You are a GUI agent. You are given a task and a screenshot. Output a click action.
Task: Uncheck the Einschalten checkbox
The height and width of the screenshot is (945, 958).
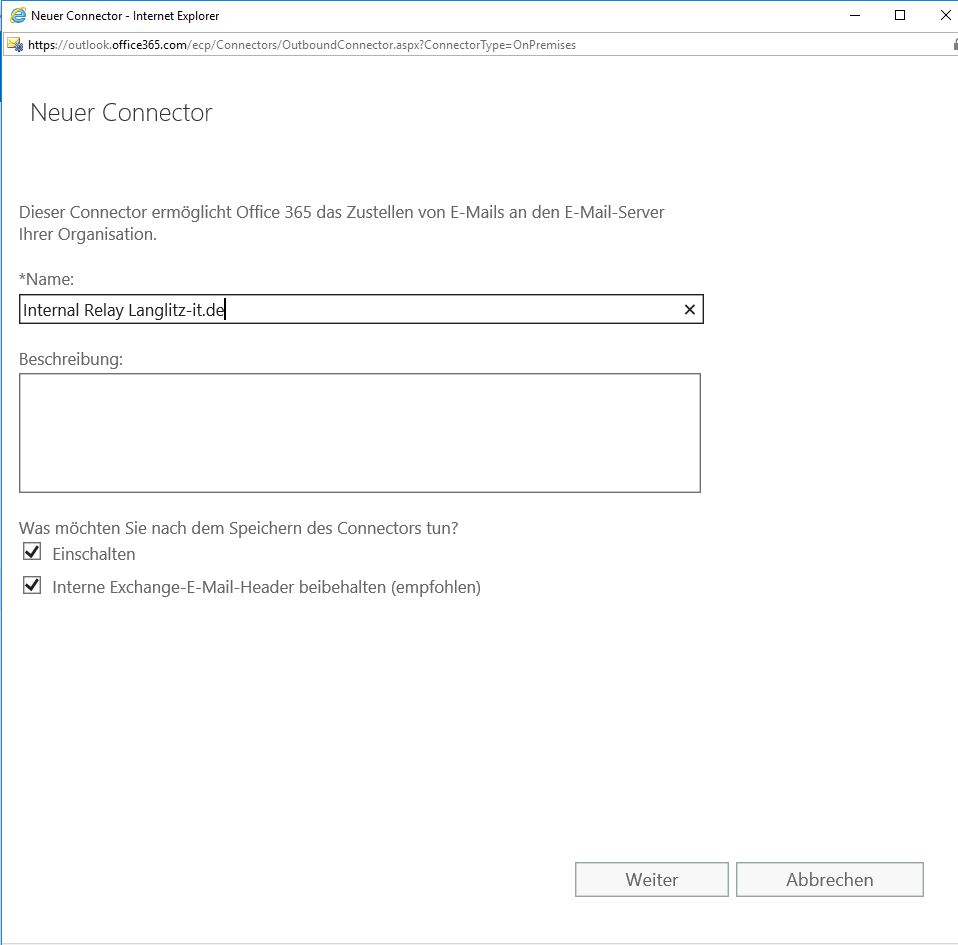[x=32, y=552]
